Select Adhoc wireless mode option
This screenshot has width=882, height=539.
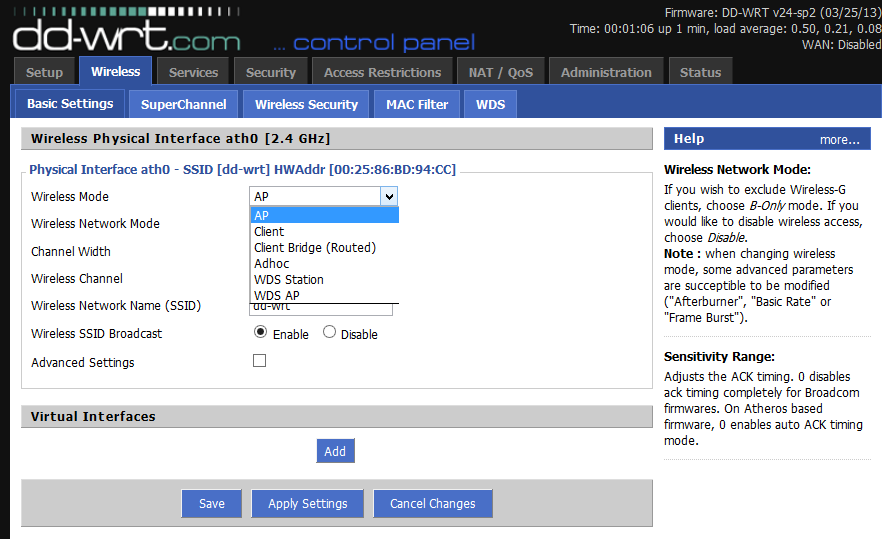coord(325,263)
